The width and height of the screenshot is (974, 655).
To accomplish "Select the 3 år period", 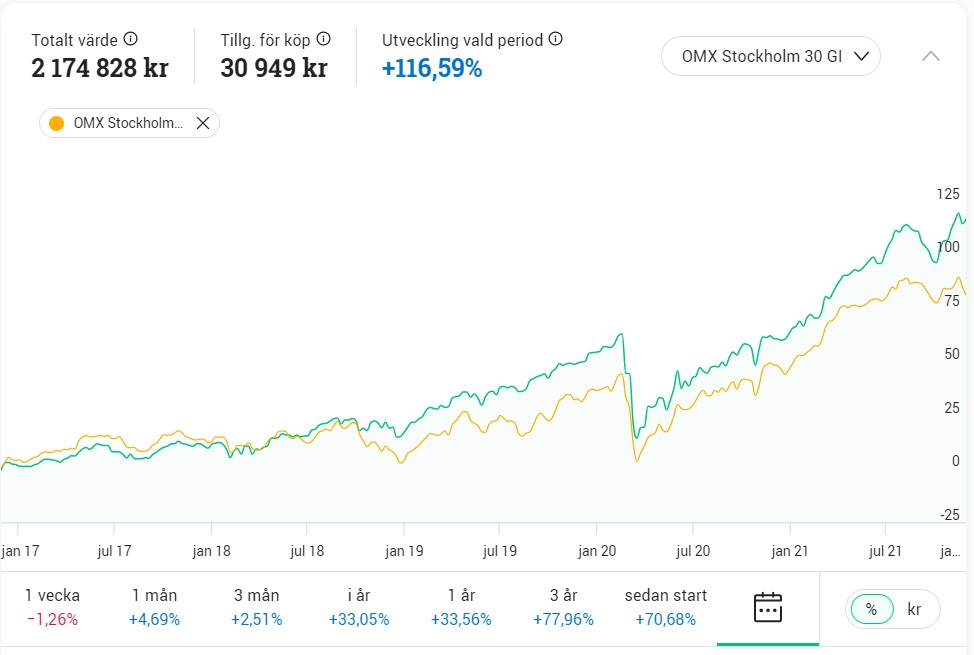I will (x=563, y=607).
